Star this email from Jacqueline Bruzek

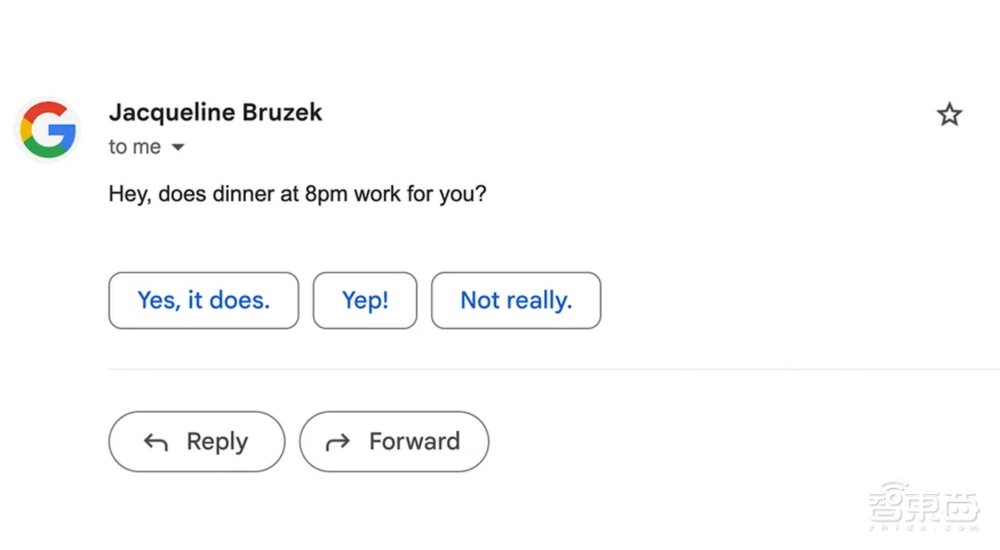(949, 115)
